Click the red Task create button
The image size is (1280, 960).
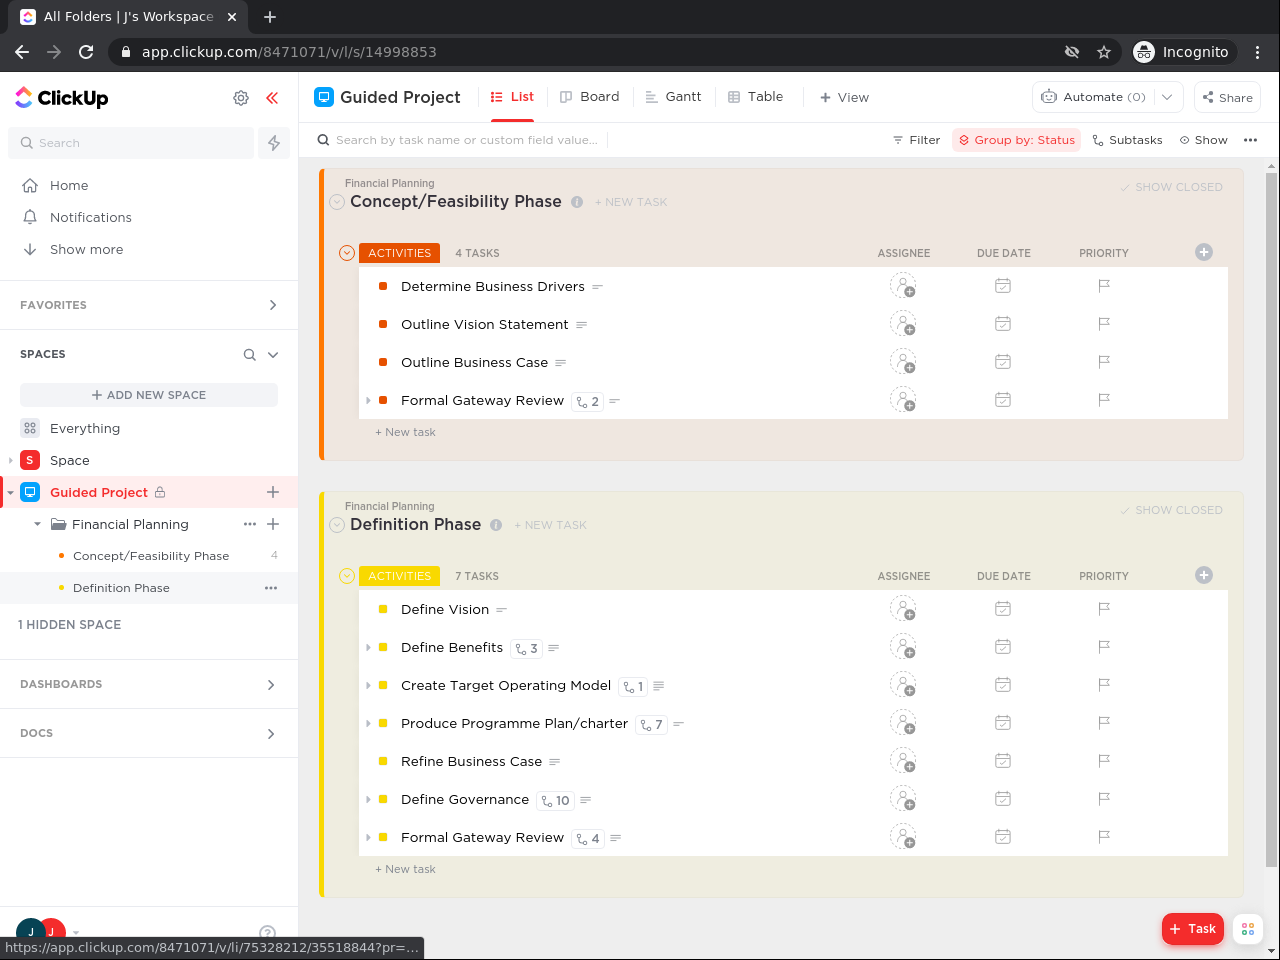pos(1192,929)
